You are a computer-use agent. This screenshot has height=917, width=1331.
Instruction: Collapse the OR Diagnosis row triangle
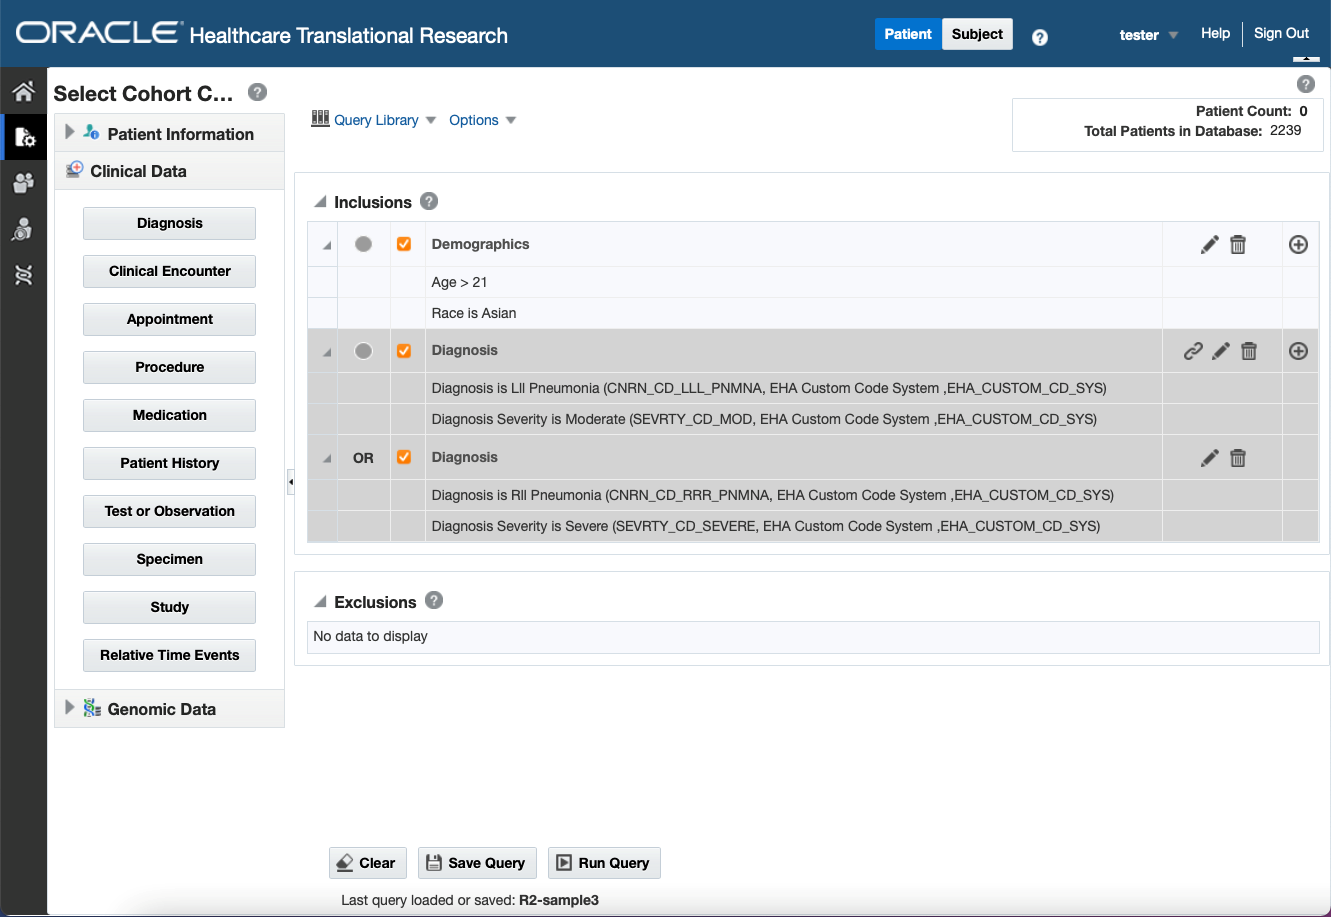tap(325, 459)
